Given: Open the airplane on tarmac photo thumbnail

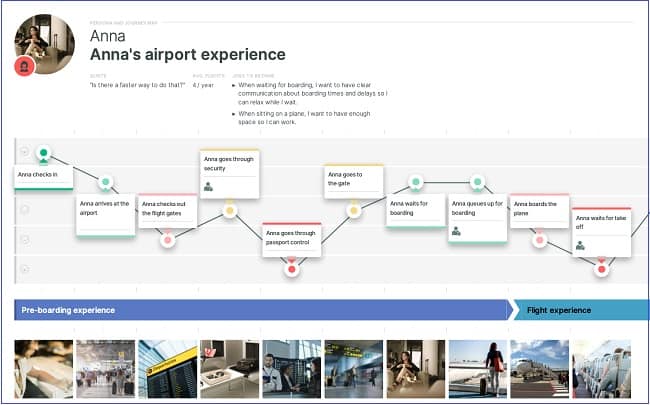Looking at the screenshot, I should 540,369.
